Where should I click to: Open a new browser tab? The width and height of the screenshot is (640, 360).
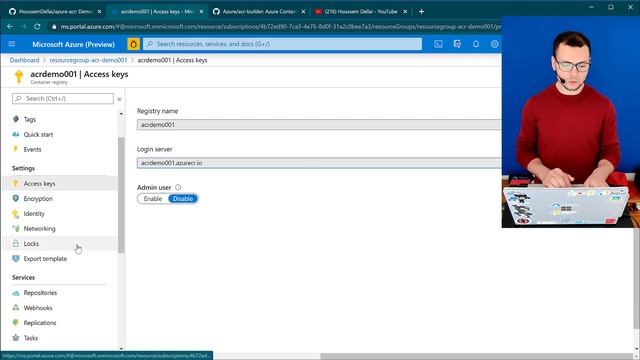[x=421, y=11]
